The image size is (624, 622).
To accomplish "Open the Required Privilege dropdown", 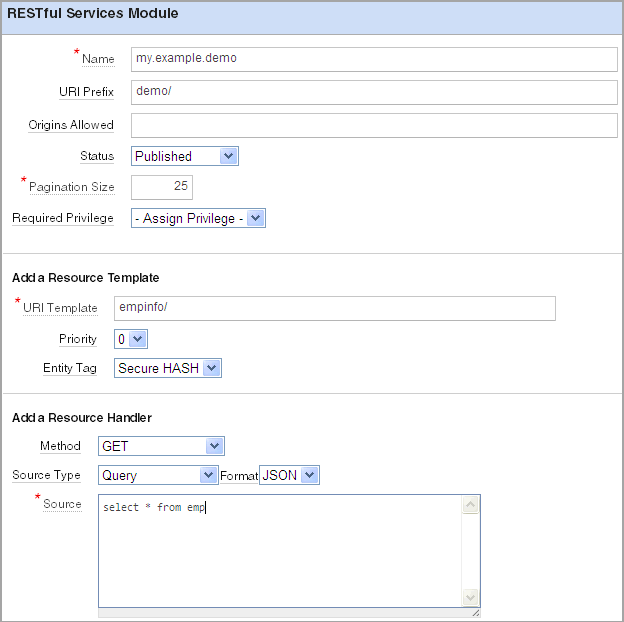I will pyautogui.click(x=198, y=218).
